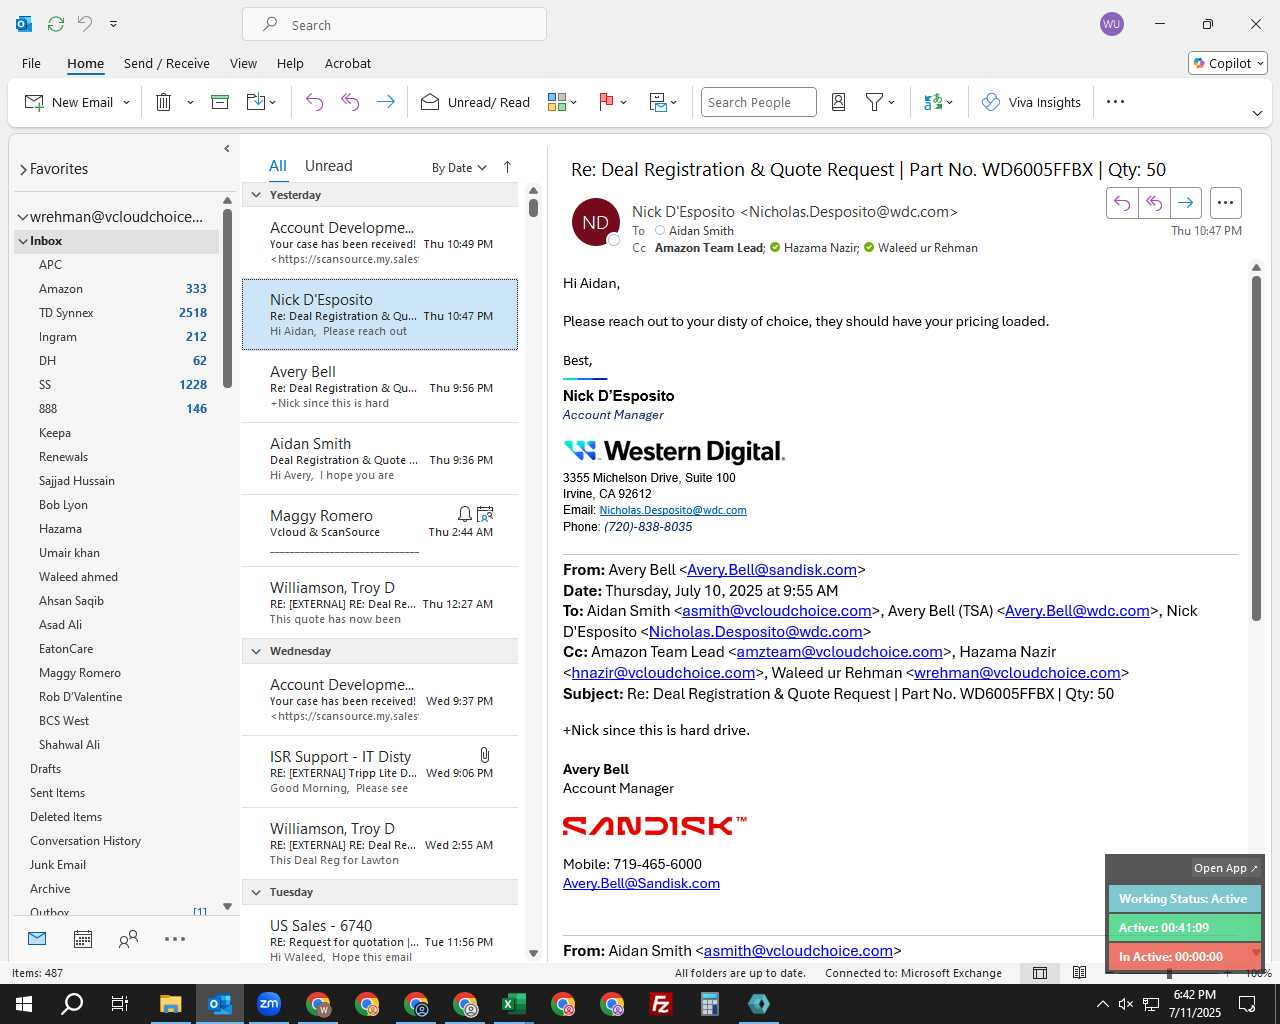1280x1024 pixels.
Task: Click the ribbon Reply arrow icon
Action: [x=314, y=102]
